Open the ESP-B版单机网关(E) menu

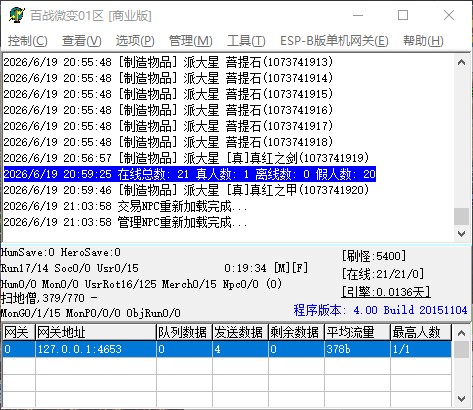pyautogui.click(x=334, y=41)
